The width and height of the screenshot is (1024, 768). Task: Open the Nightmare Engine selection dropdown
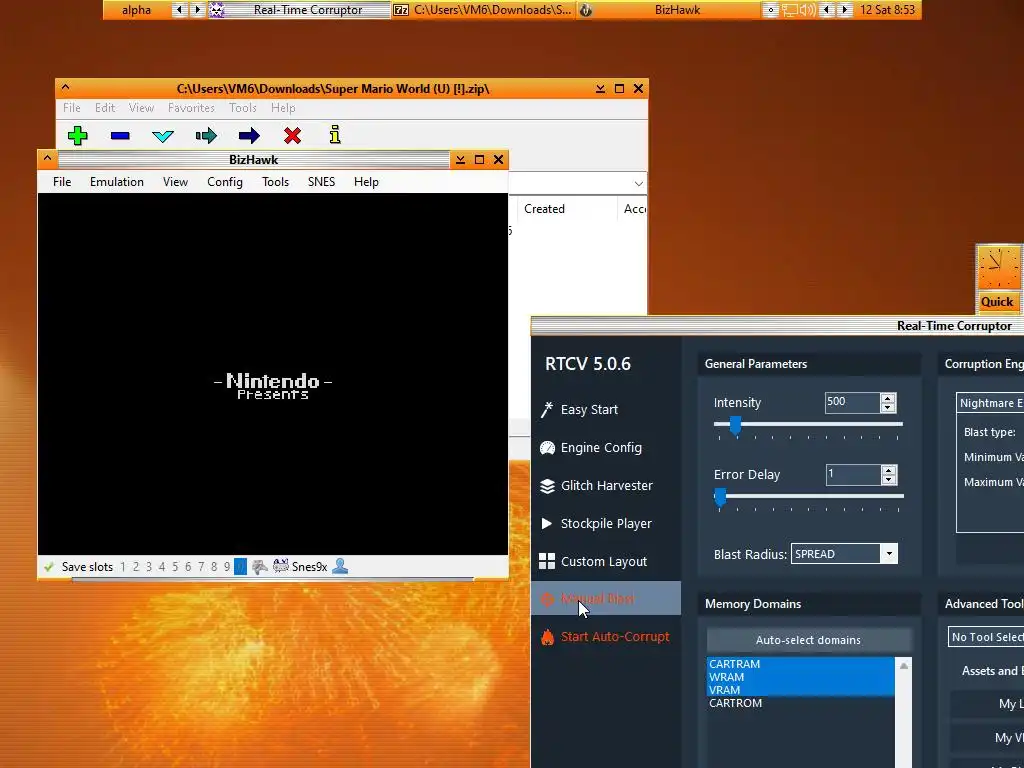[x=990, y=403]
